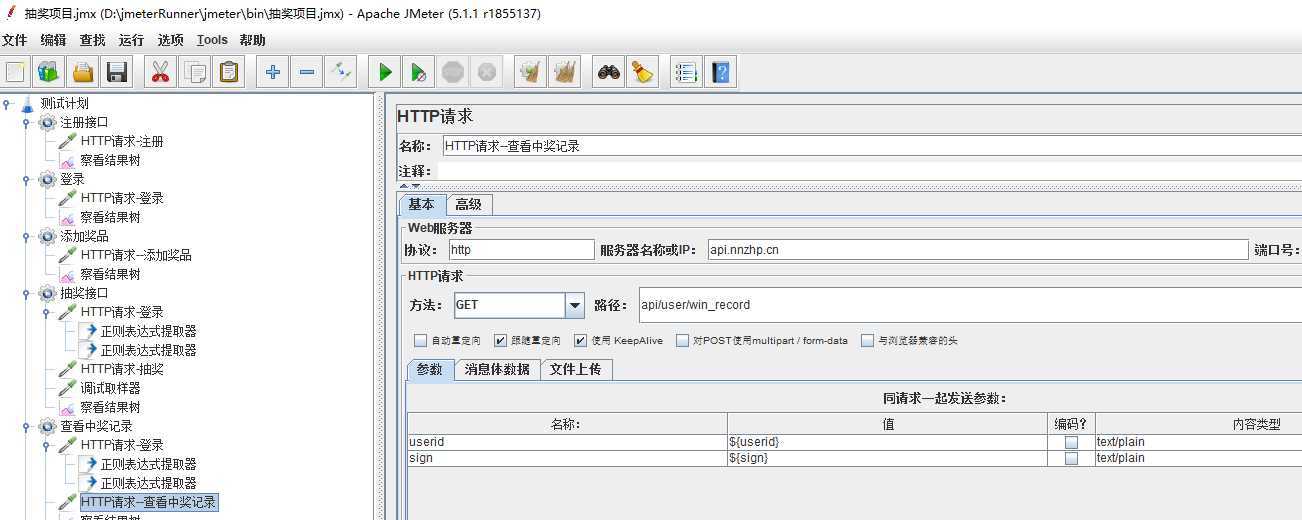This screenshot has width=1302, height=520.
Task: Select the 注册接口 thread group
Action: [x=84, y=122]
